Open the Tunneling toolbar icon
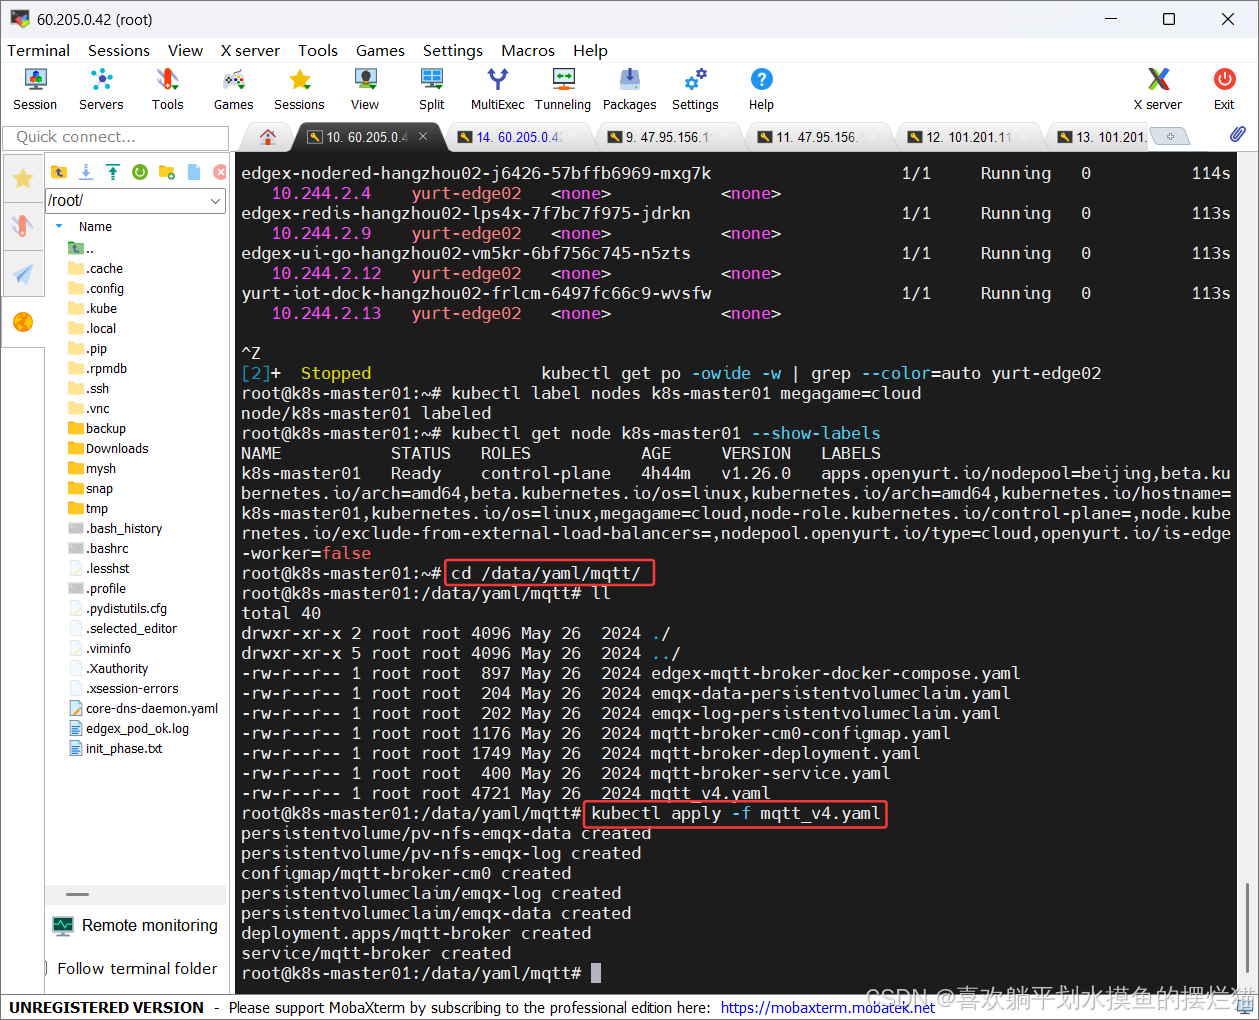The height and width of the screenshot is (1020, 1259). pyautogui.click(x=563, y=89)
